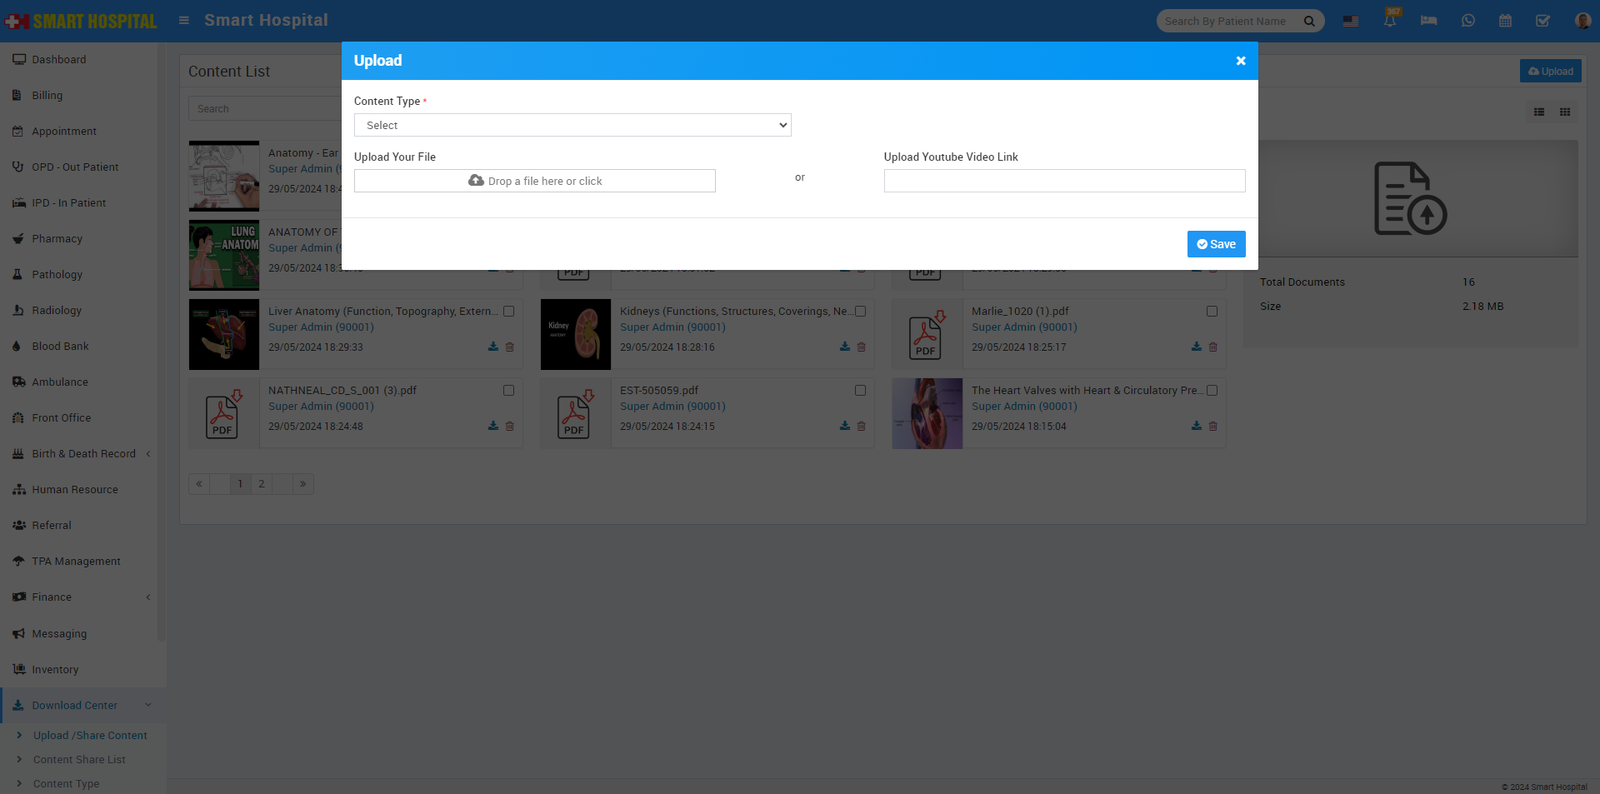The height and width of the screenshot is (794, 1600).
Task: Click the YouTube video link field
Action: click(x=1064, y=181)
